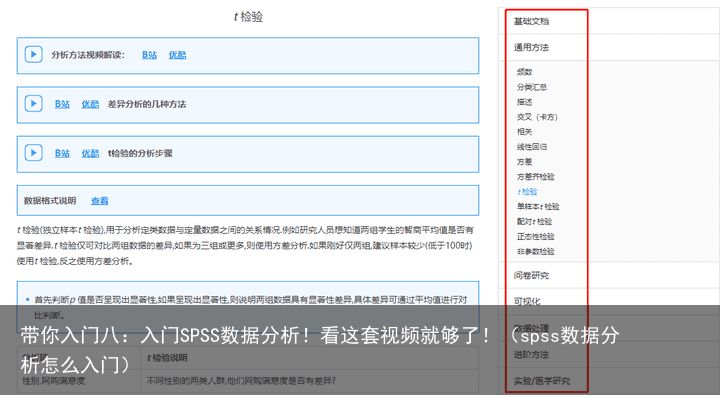Expand the 进阶方法 sidebar section

(531, 355)
